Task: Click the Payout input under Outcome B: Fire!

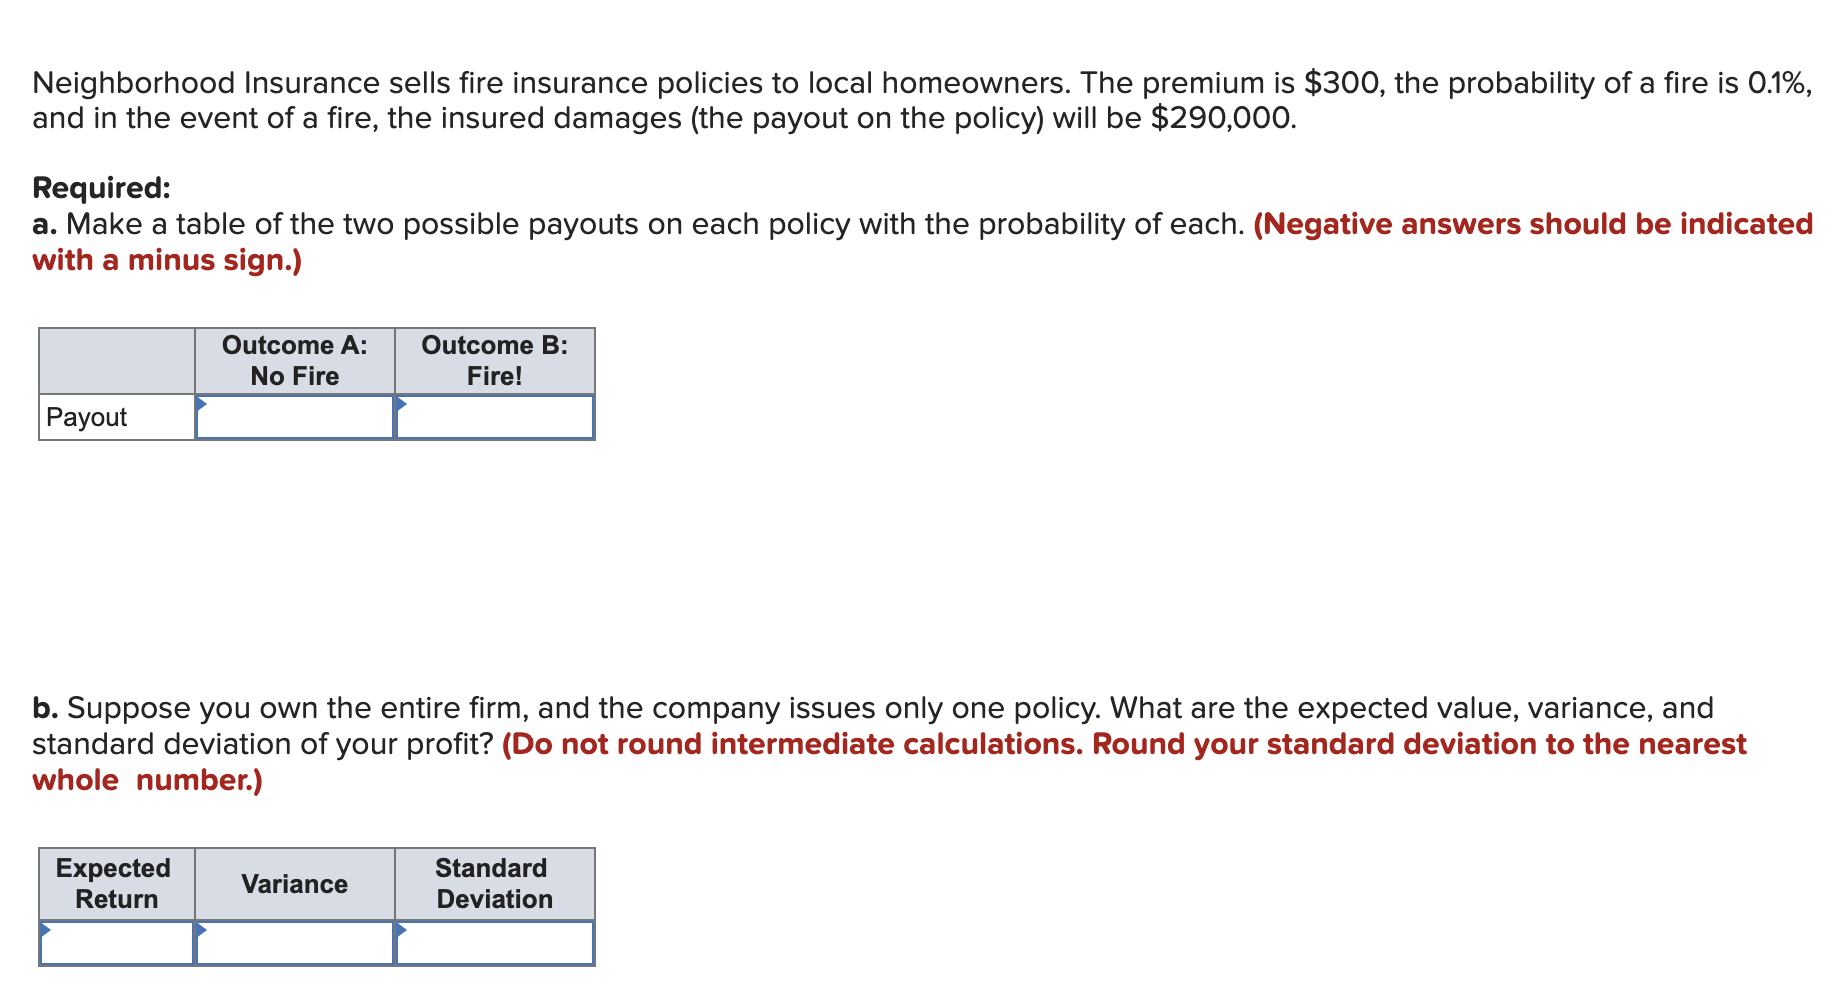Action: coord(494,417)
